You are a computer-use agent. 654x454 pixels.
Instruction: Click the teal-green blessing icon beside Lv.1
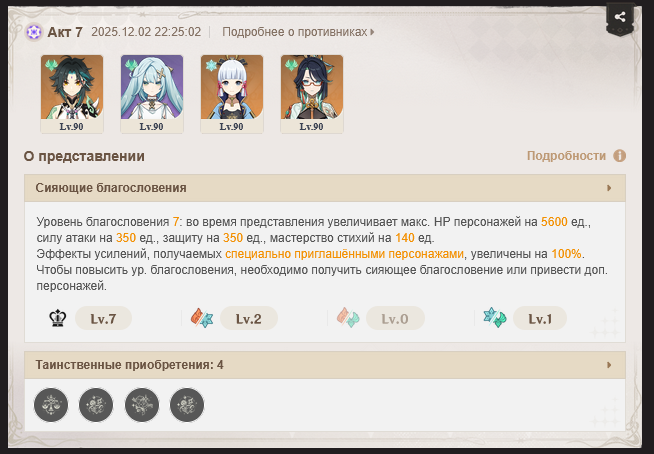pyautogui.click(x=495, y=318)
